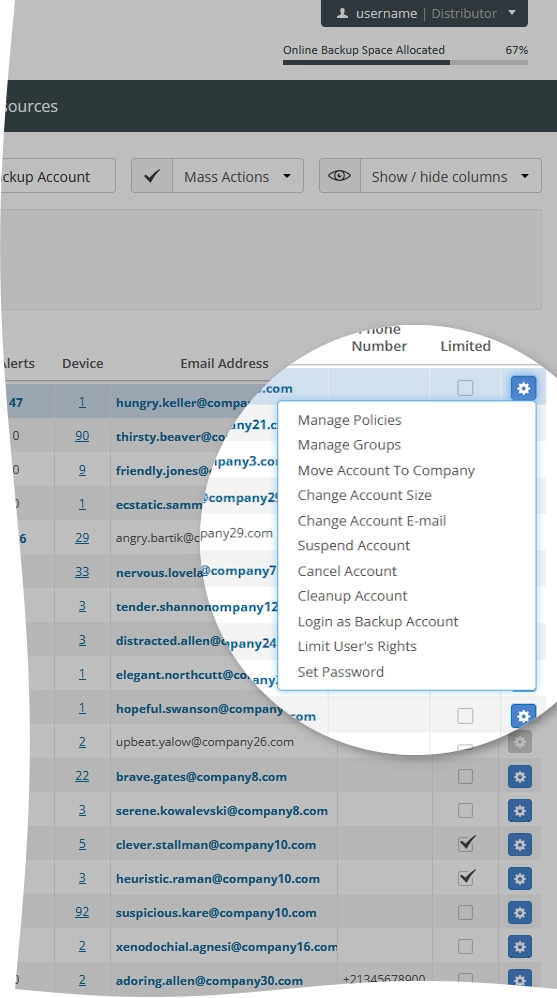This screenshot has width=557, height=998.
Task: Click gear icon for heuristic.raman@company10.com
Action: click(x=519, y=879)
